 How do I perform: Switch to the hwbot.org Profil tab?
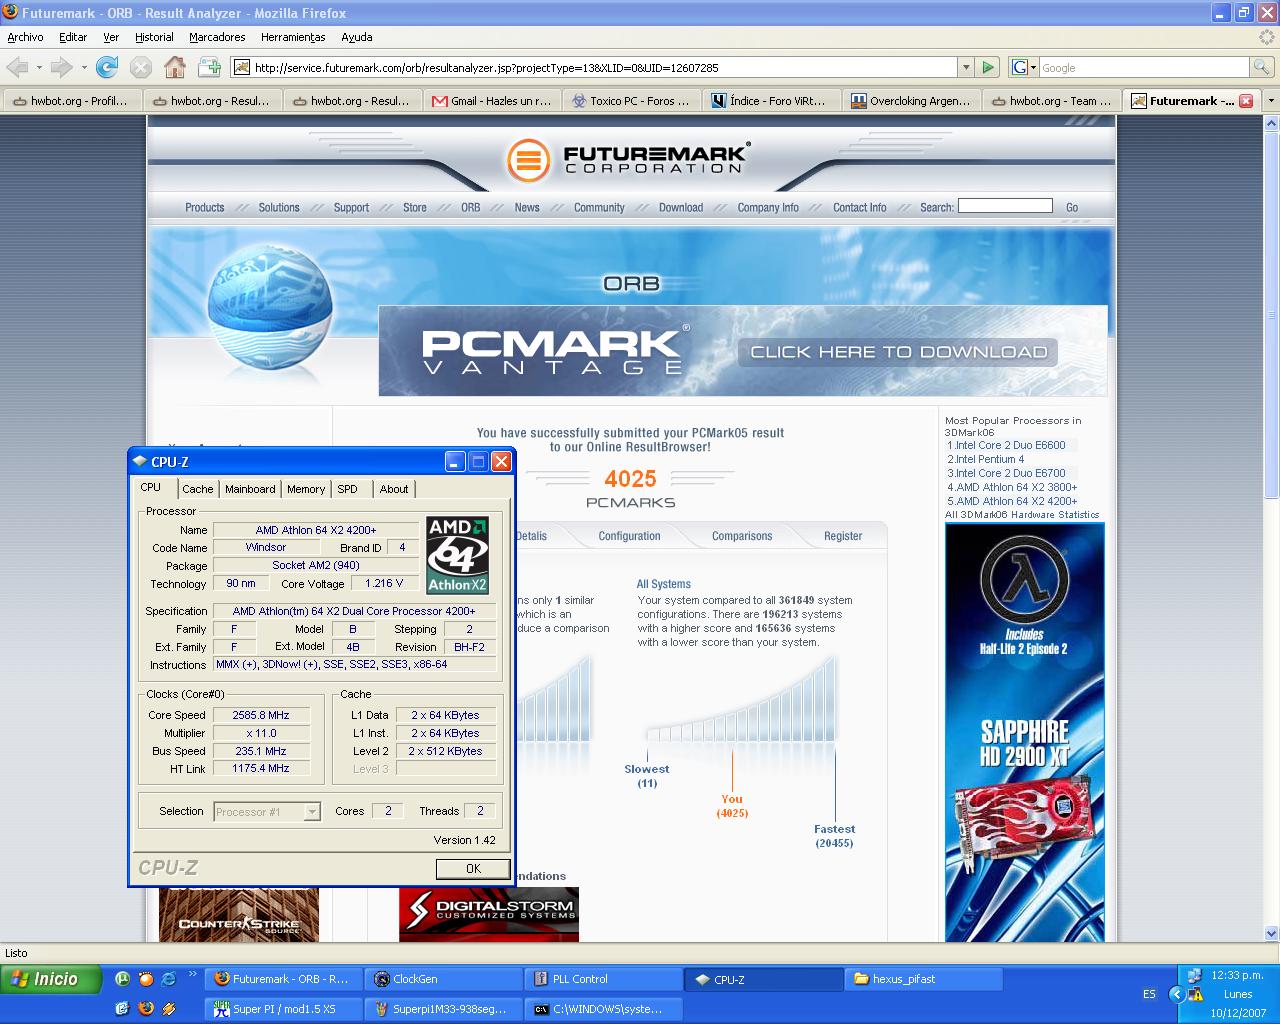coord(71,101)
